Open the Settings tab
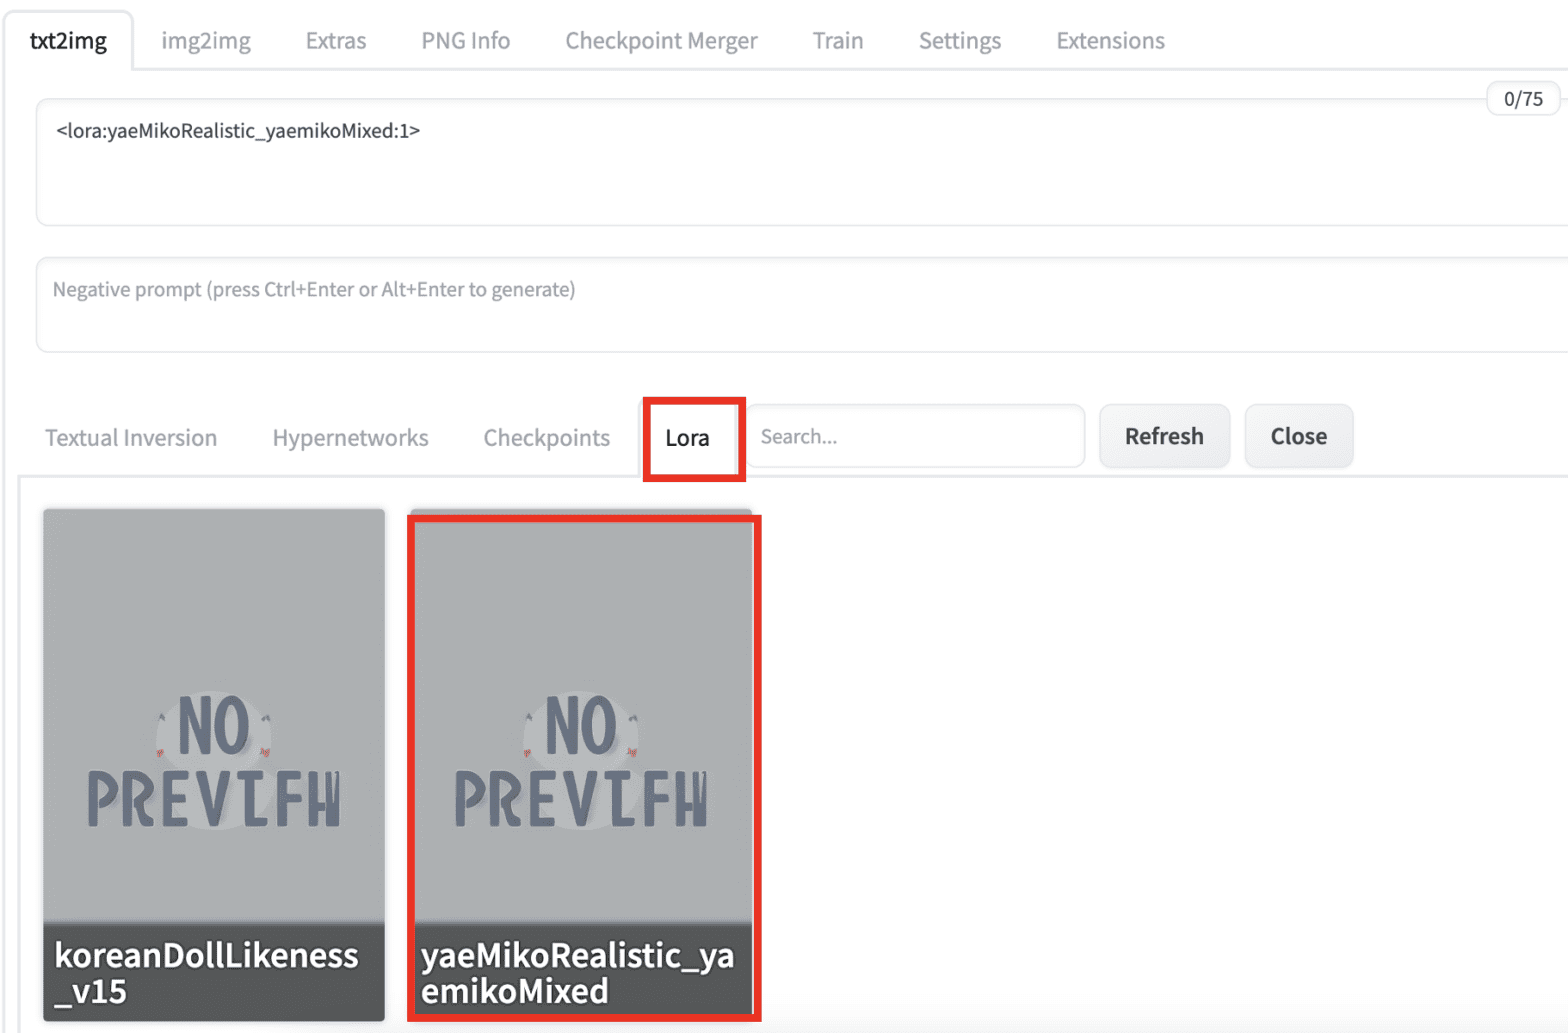This screenshot has height=1033, width=1568. tap(959, 41)
